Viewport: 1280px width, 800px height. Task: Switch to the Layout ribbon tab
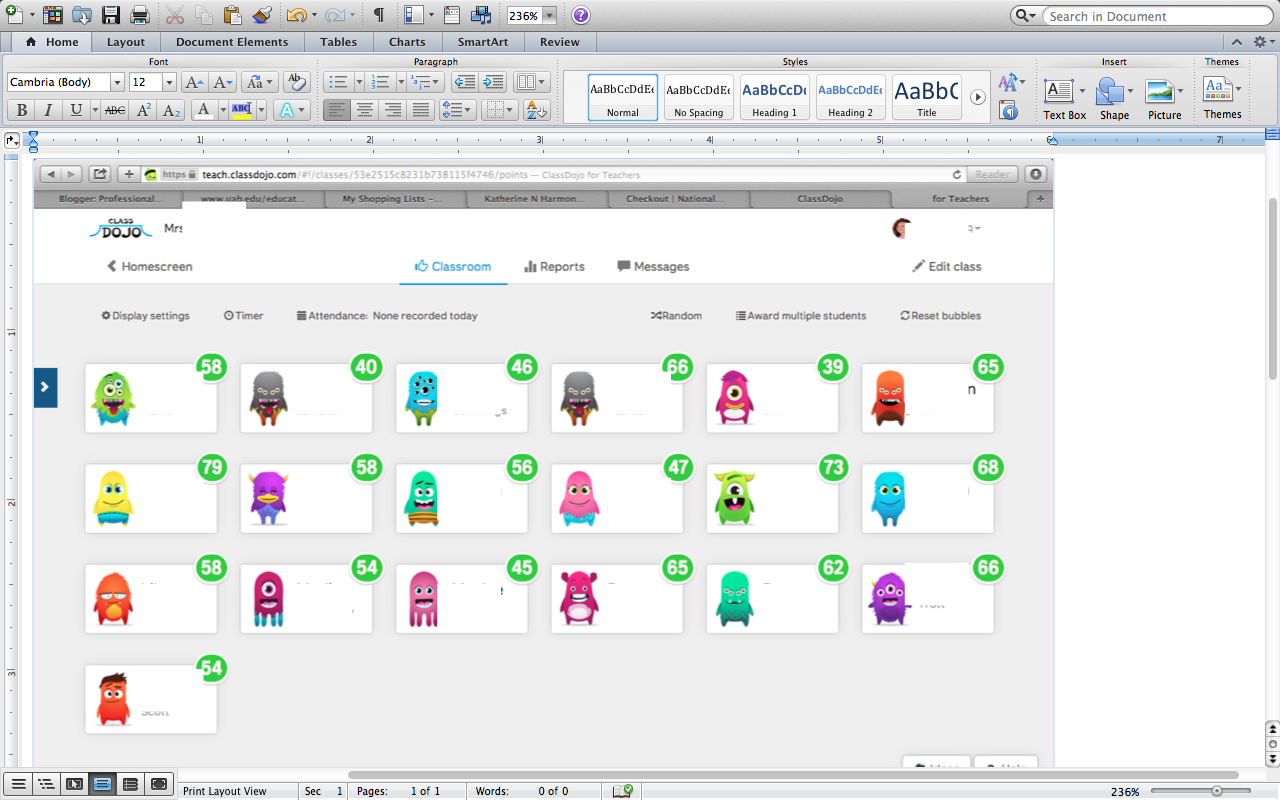pyautogui.click(x=126, y=42)
